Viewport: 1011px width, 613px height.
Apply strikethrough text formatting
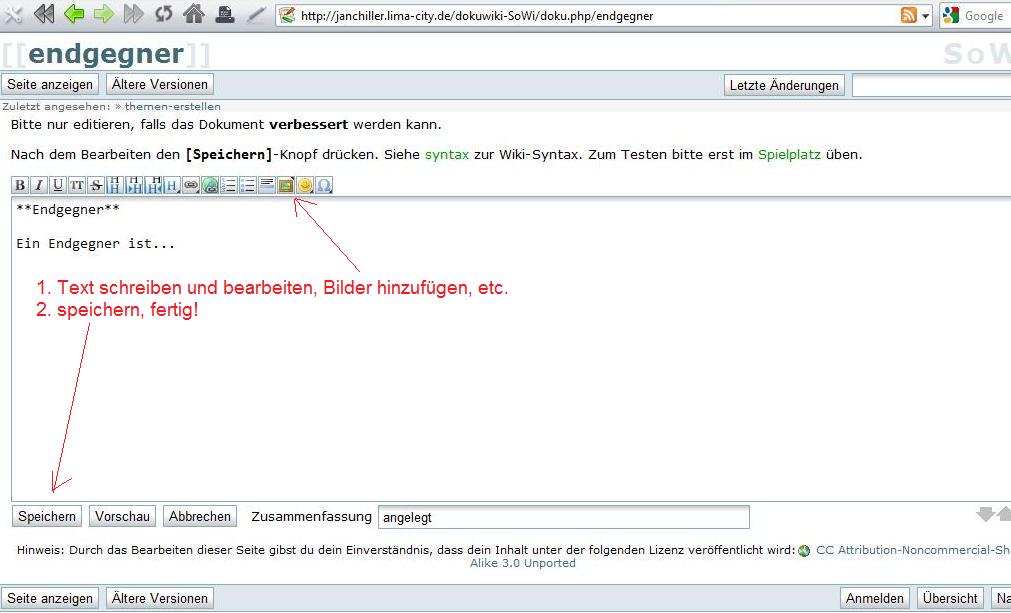[96, 185]
